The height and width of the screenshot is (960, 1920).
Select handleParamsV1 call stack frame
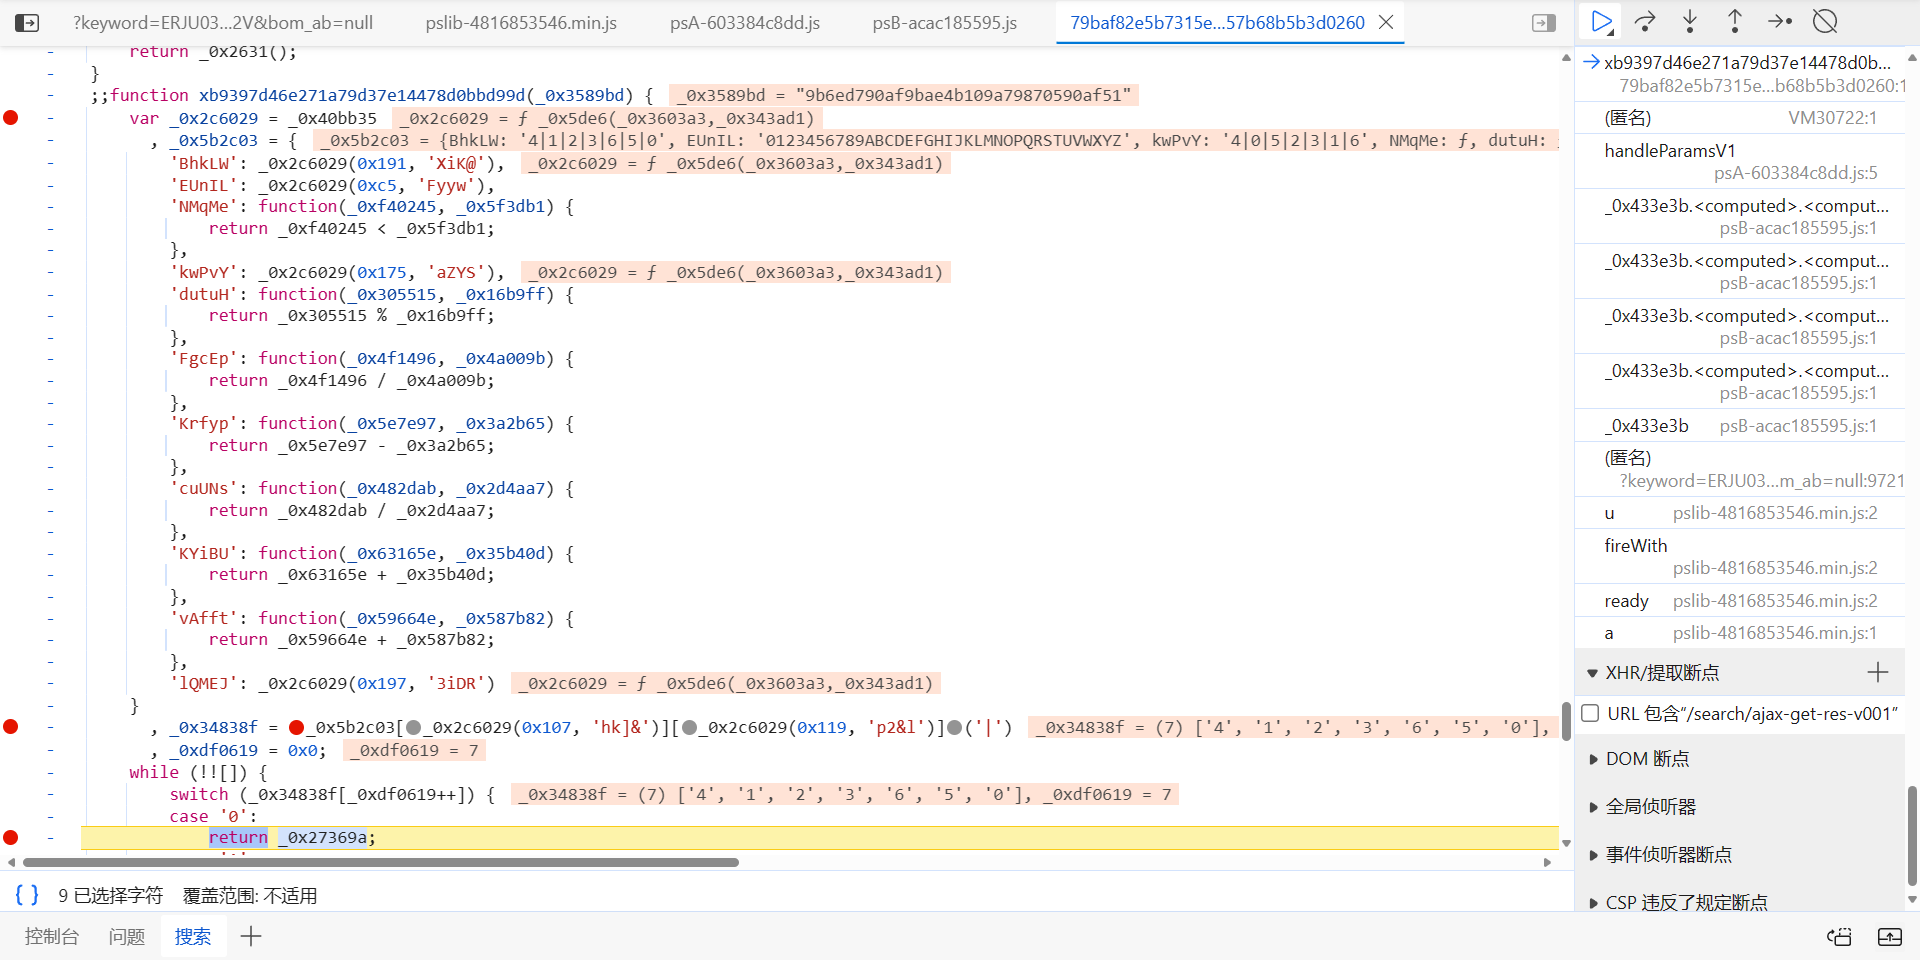tap(1740, 162)
